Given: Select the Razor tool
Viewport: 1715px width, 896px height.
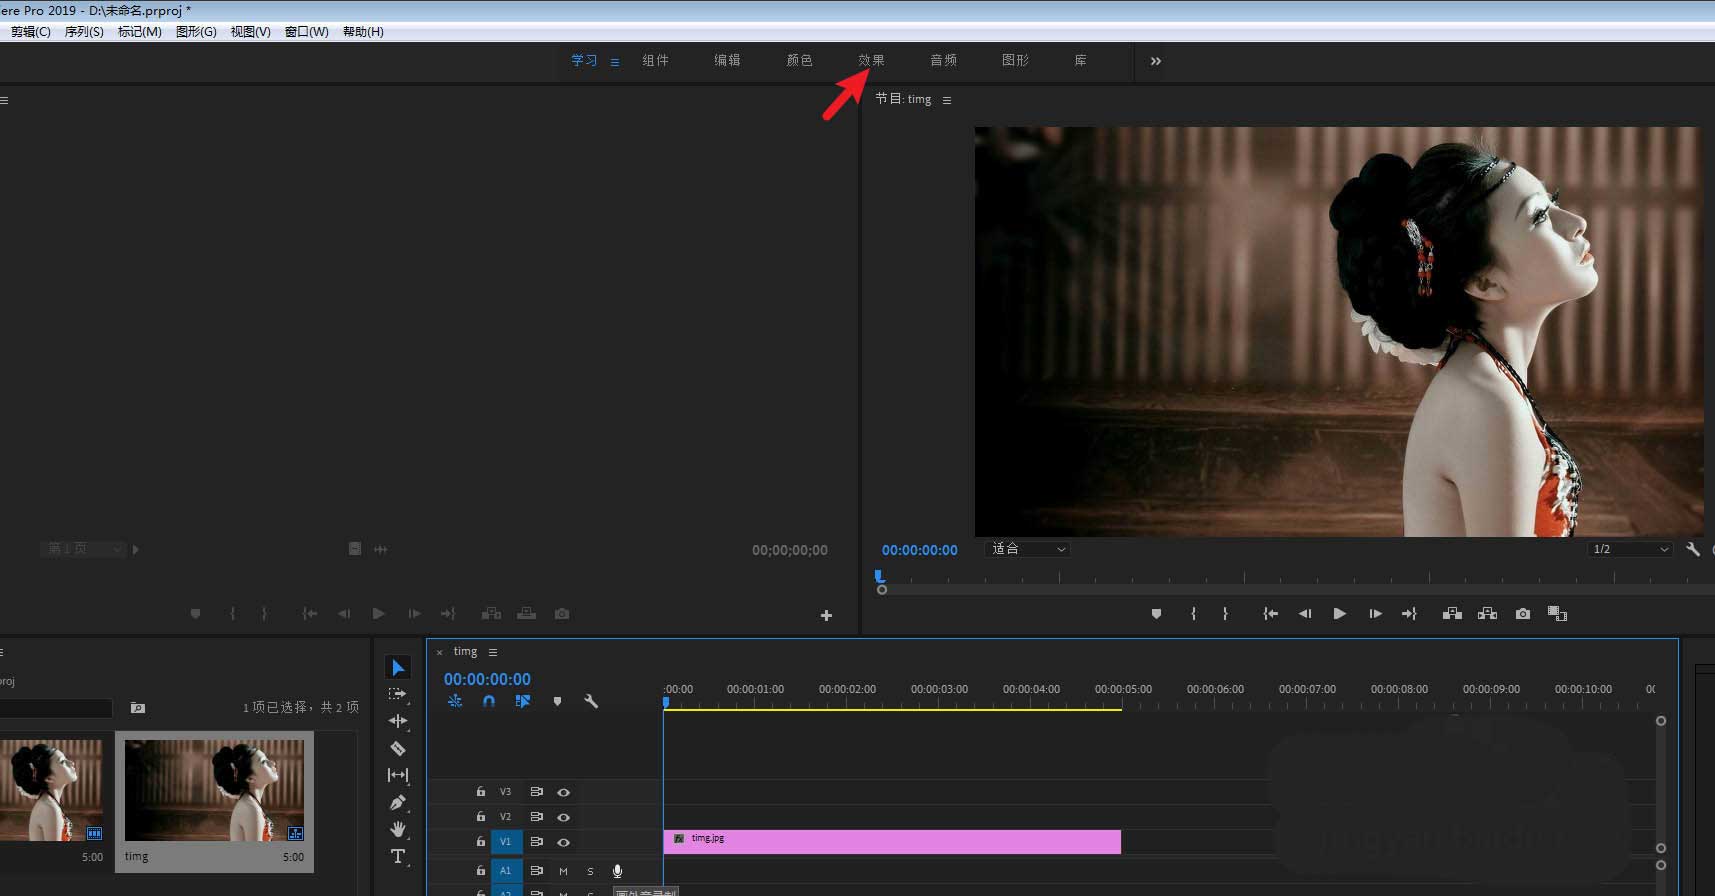Looking at the screenshot, I should click(x=398, y=748).
